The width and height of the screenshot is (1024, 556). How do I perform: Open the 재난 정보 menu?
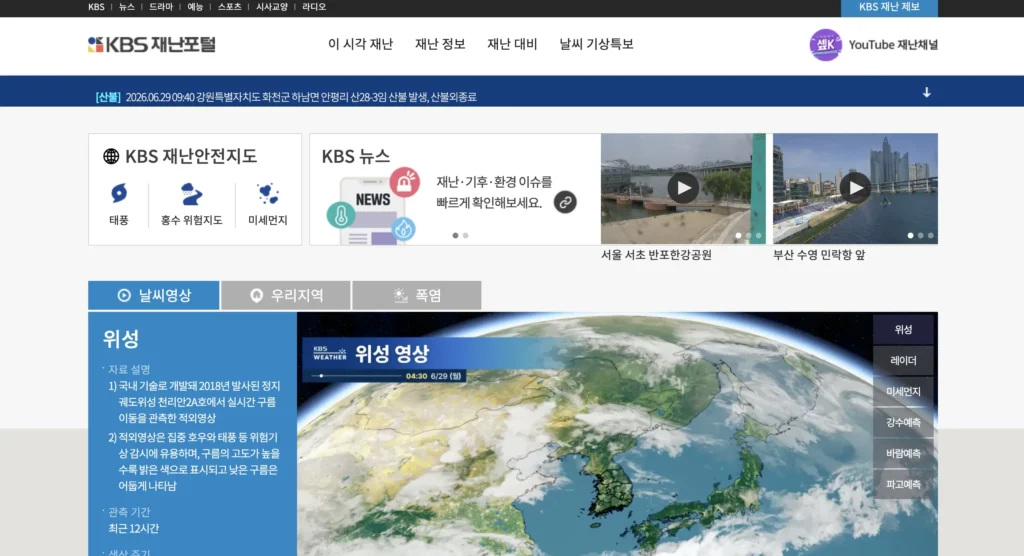pos(440,44)
